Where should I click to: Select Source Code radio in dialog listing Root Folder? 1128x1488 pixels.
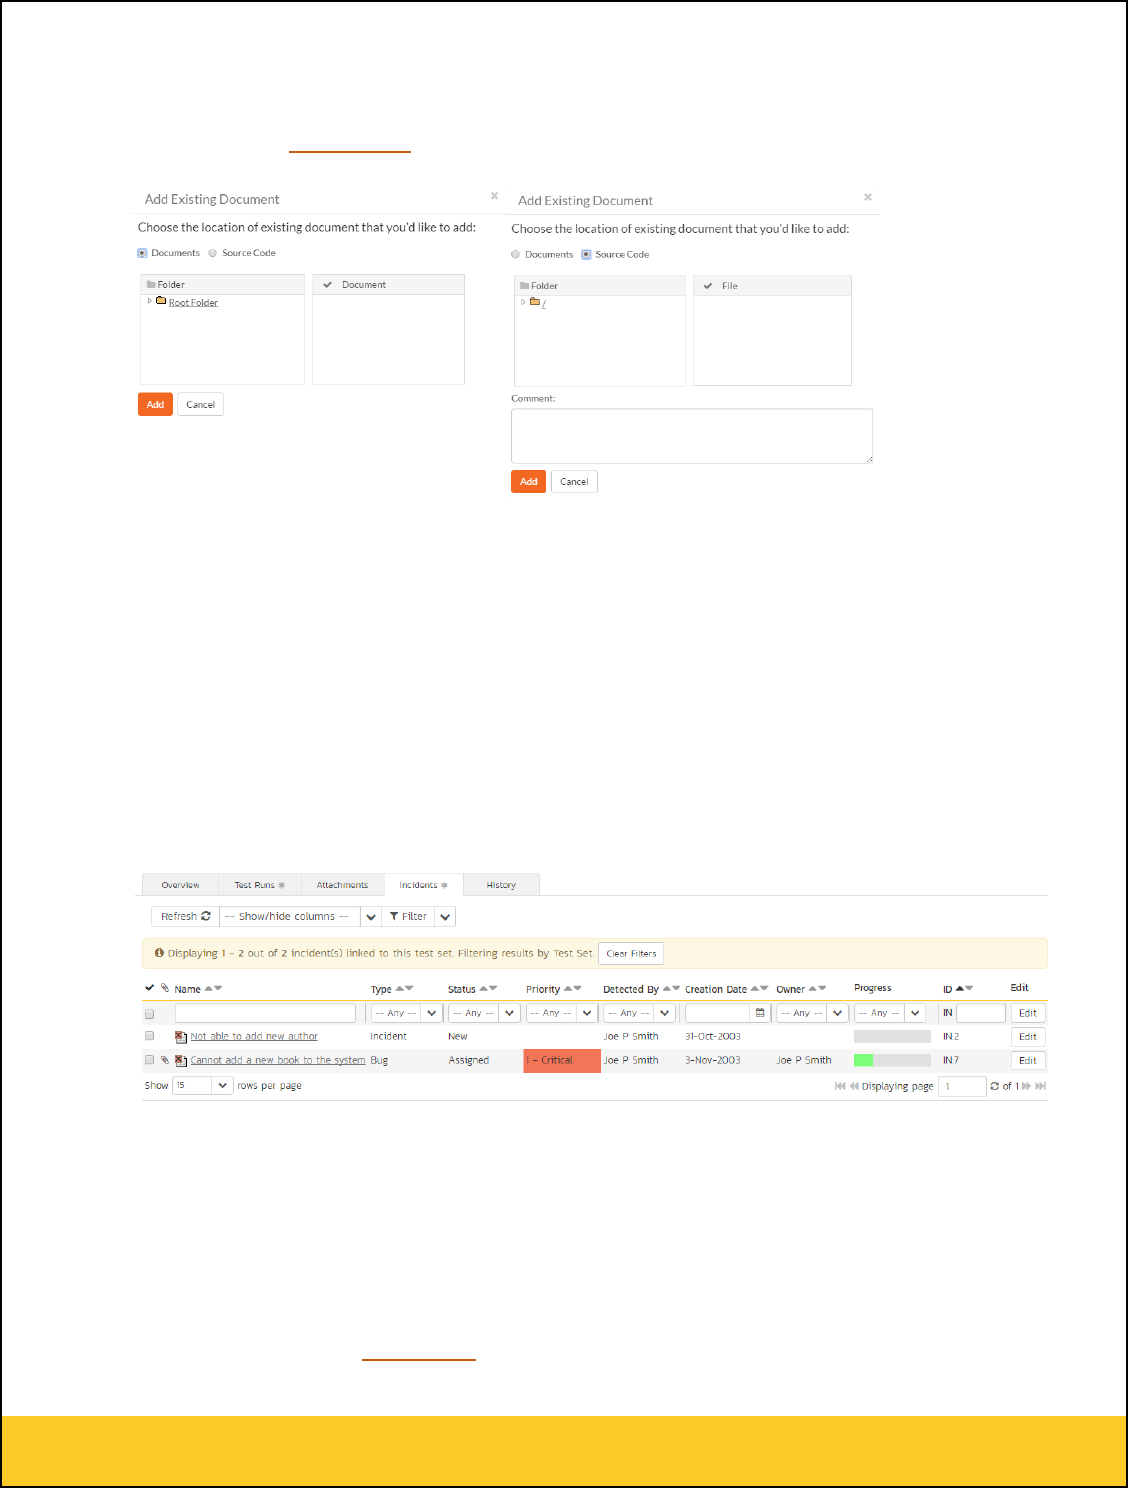pyautogui.click(x=213, y=253)
